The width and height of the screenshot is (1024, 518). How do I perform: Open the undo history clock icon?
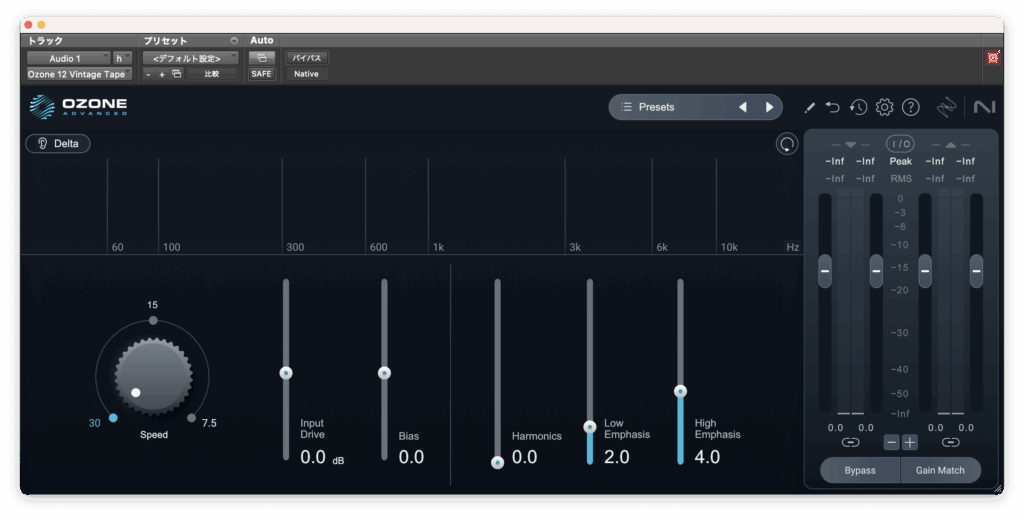click(x=858, y=107)
